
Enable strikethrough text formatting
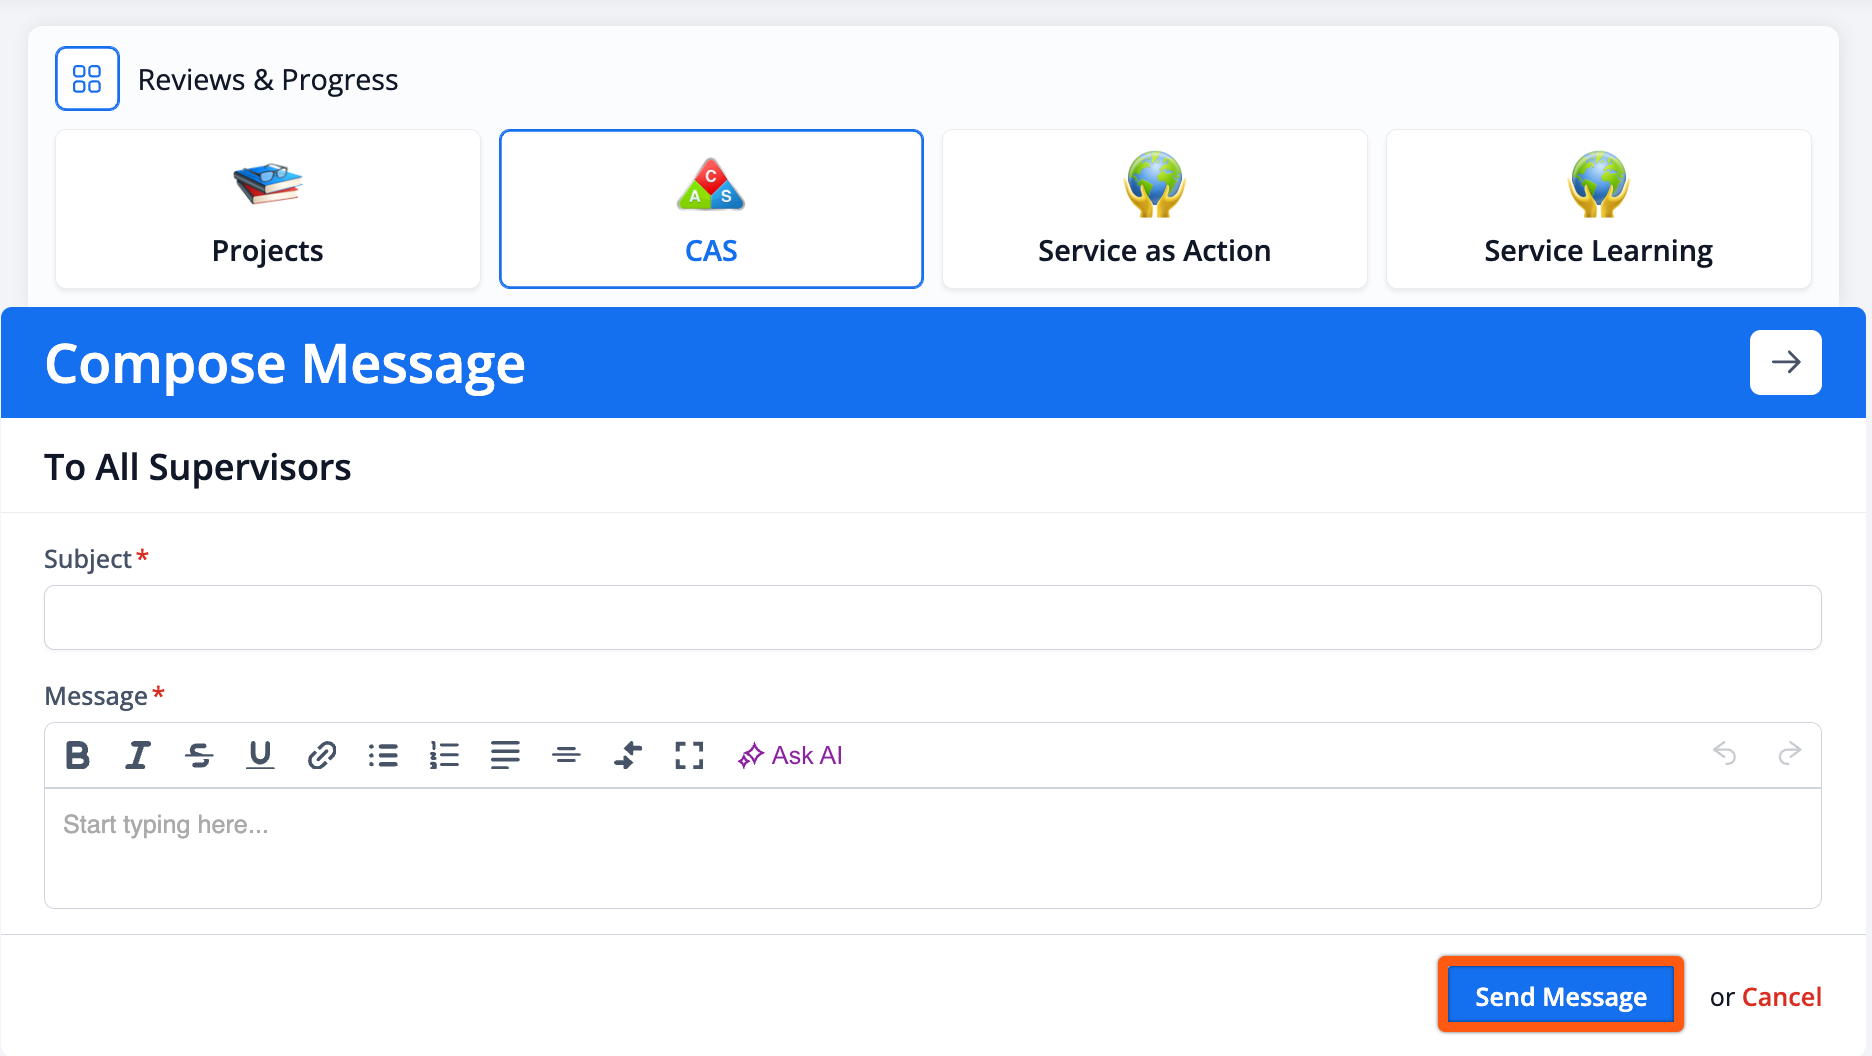coord(199,755)
